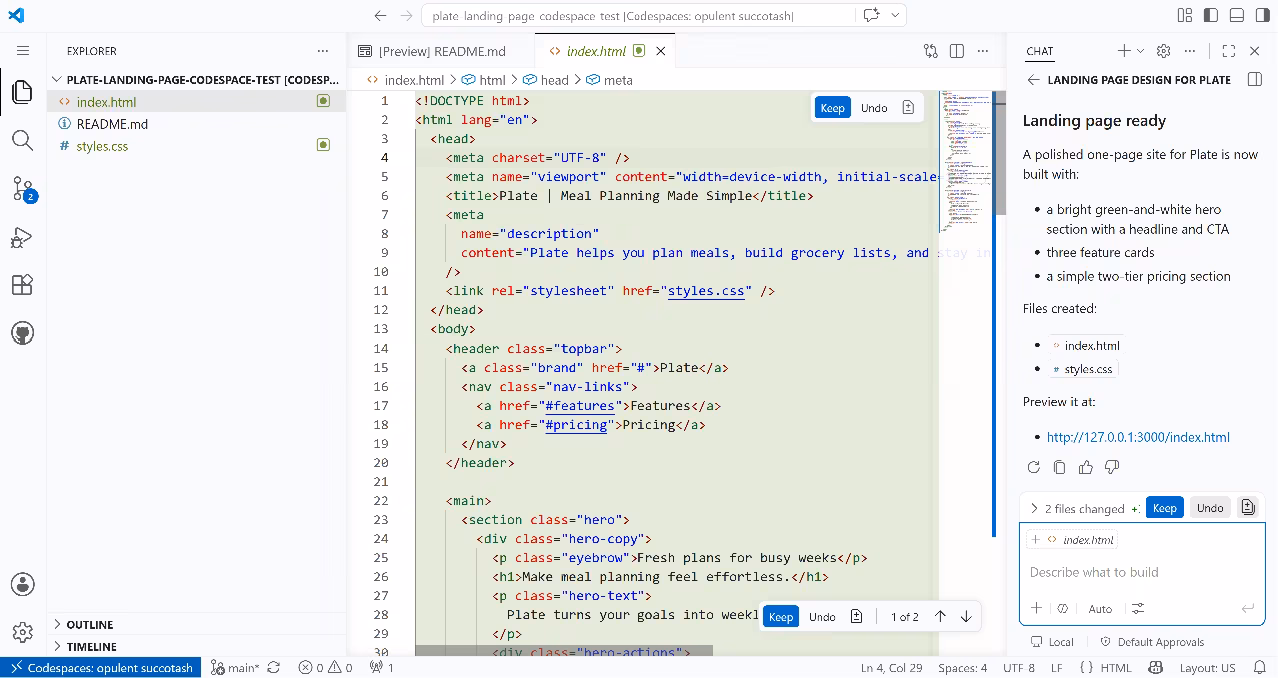This screenshot has width=1278, height=678.
Task: Expand the TIMELINE section
Action: 196,646
